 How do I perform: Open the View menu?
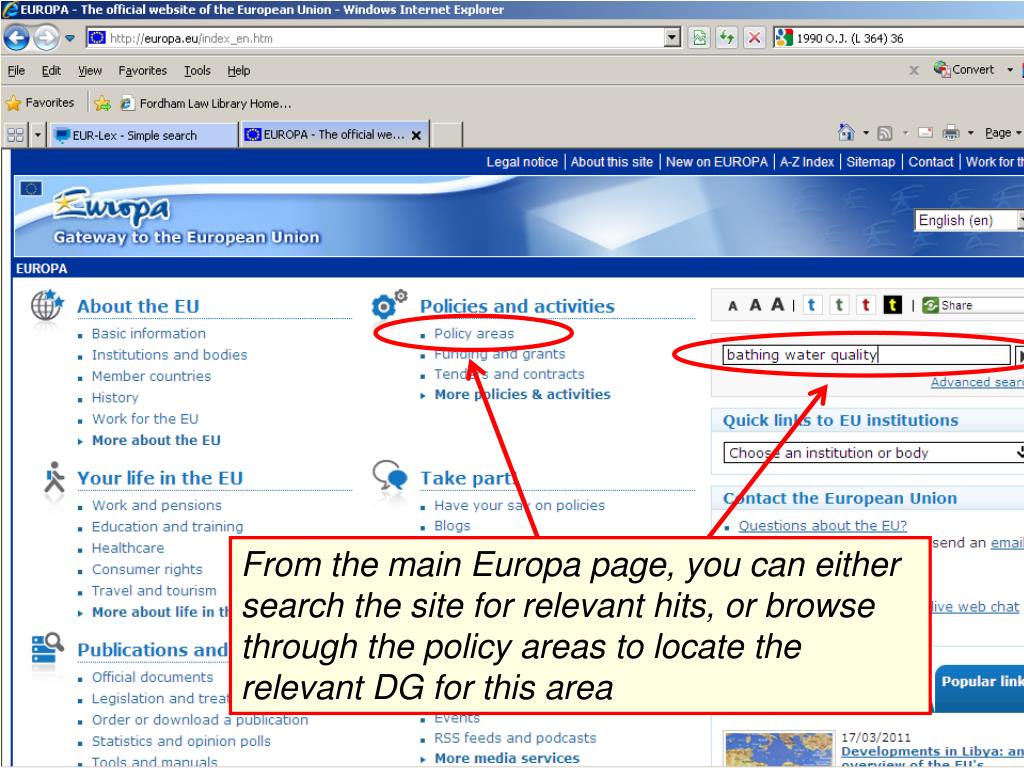click(89, 71)
